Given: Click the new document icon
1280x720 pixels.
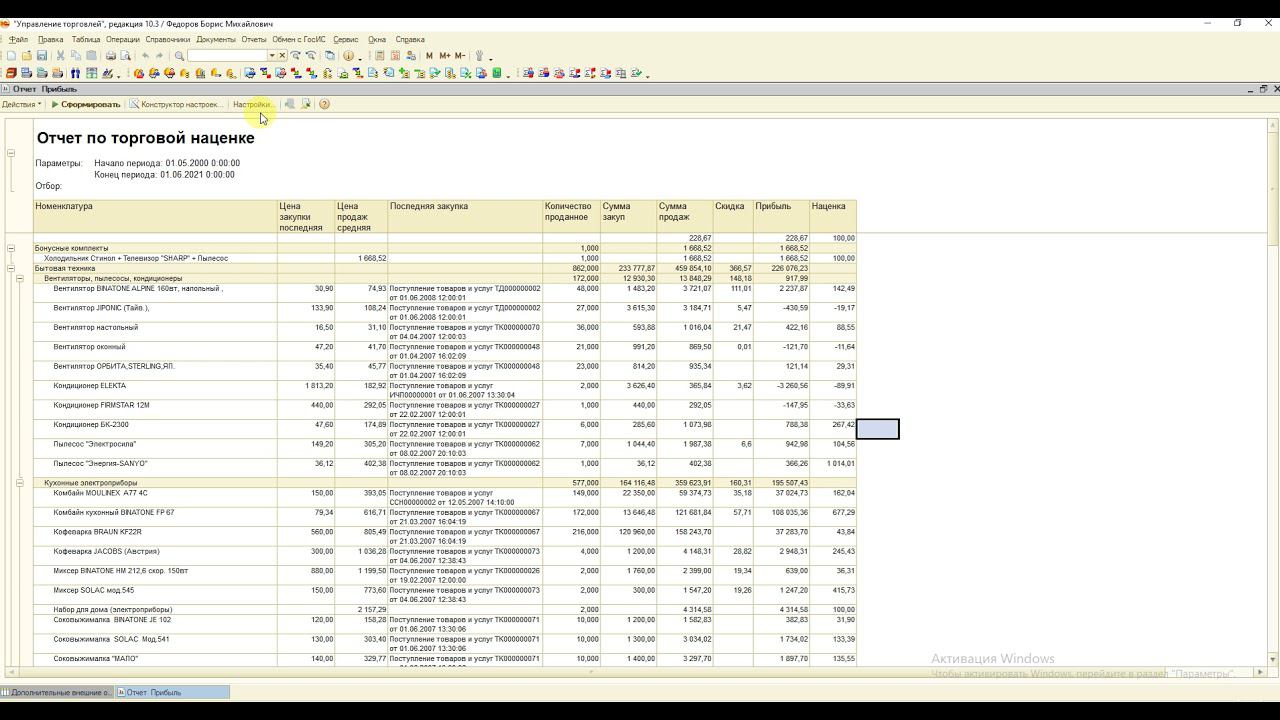Looking at the screenshot, I should 11,56.
